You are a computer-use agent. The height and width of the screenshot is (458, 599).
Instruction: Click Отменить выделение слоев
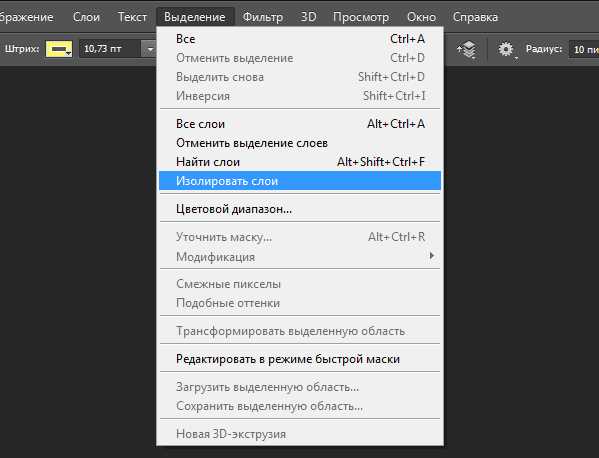pyautogui.click(x=300, y=143)
